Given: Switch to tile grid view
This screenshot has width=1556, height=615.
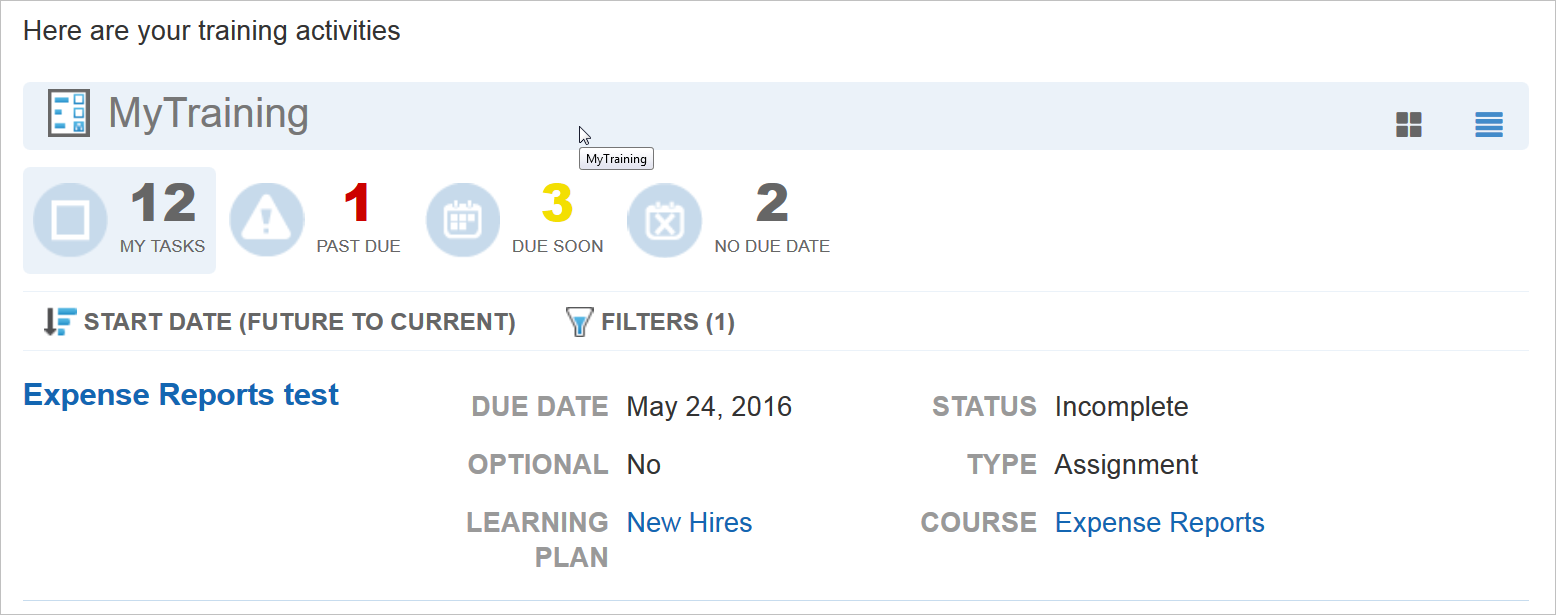Looking at the screenshot, I should coord(1408,125).
